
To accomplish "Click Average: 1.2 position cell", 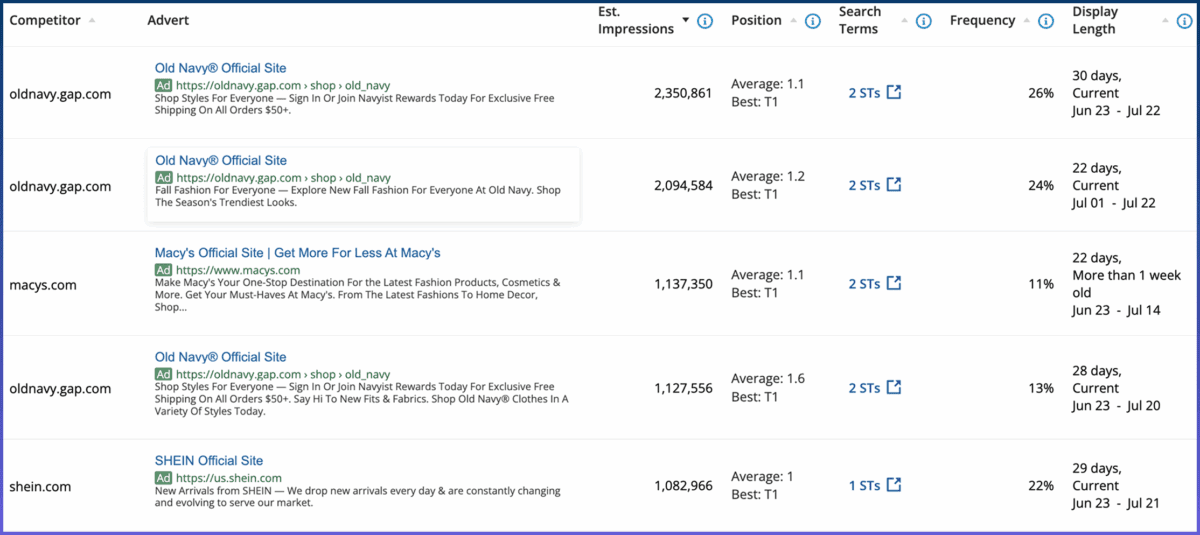I will click(x=768, y=177).
